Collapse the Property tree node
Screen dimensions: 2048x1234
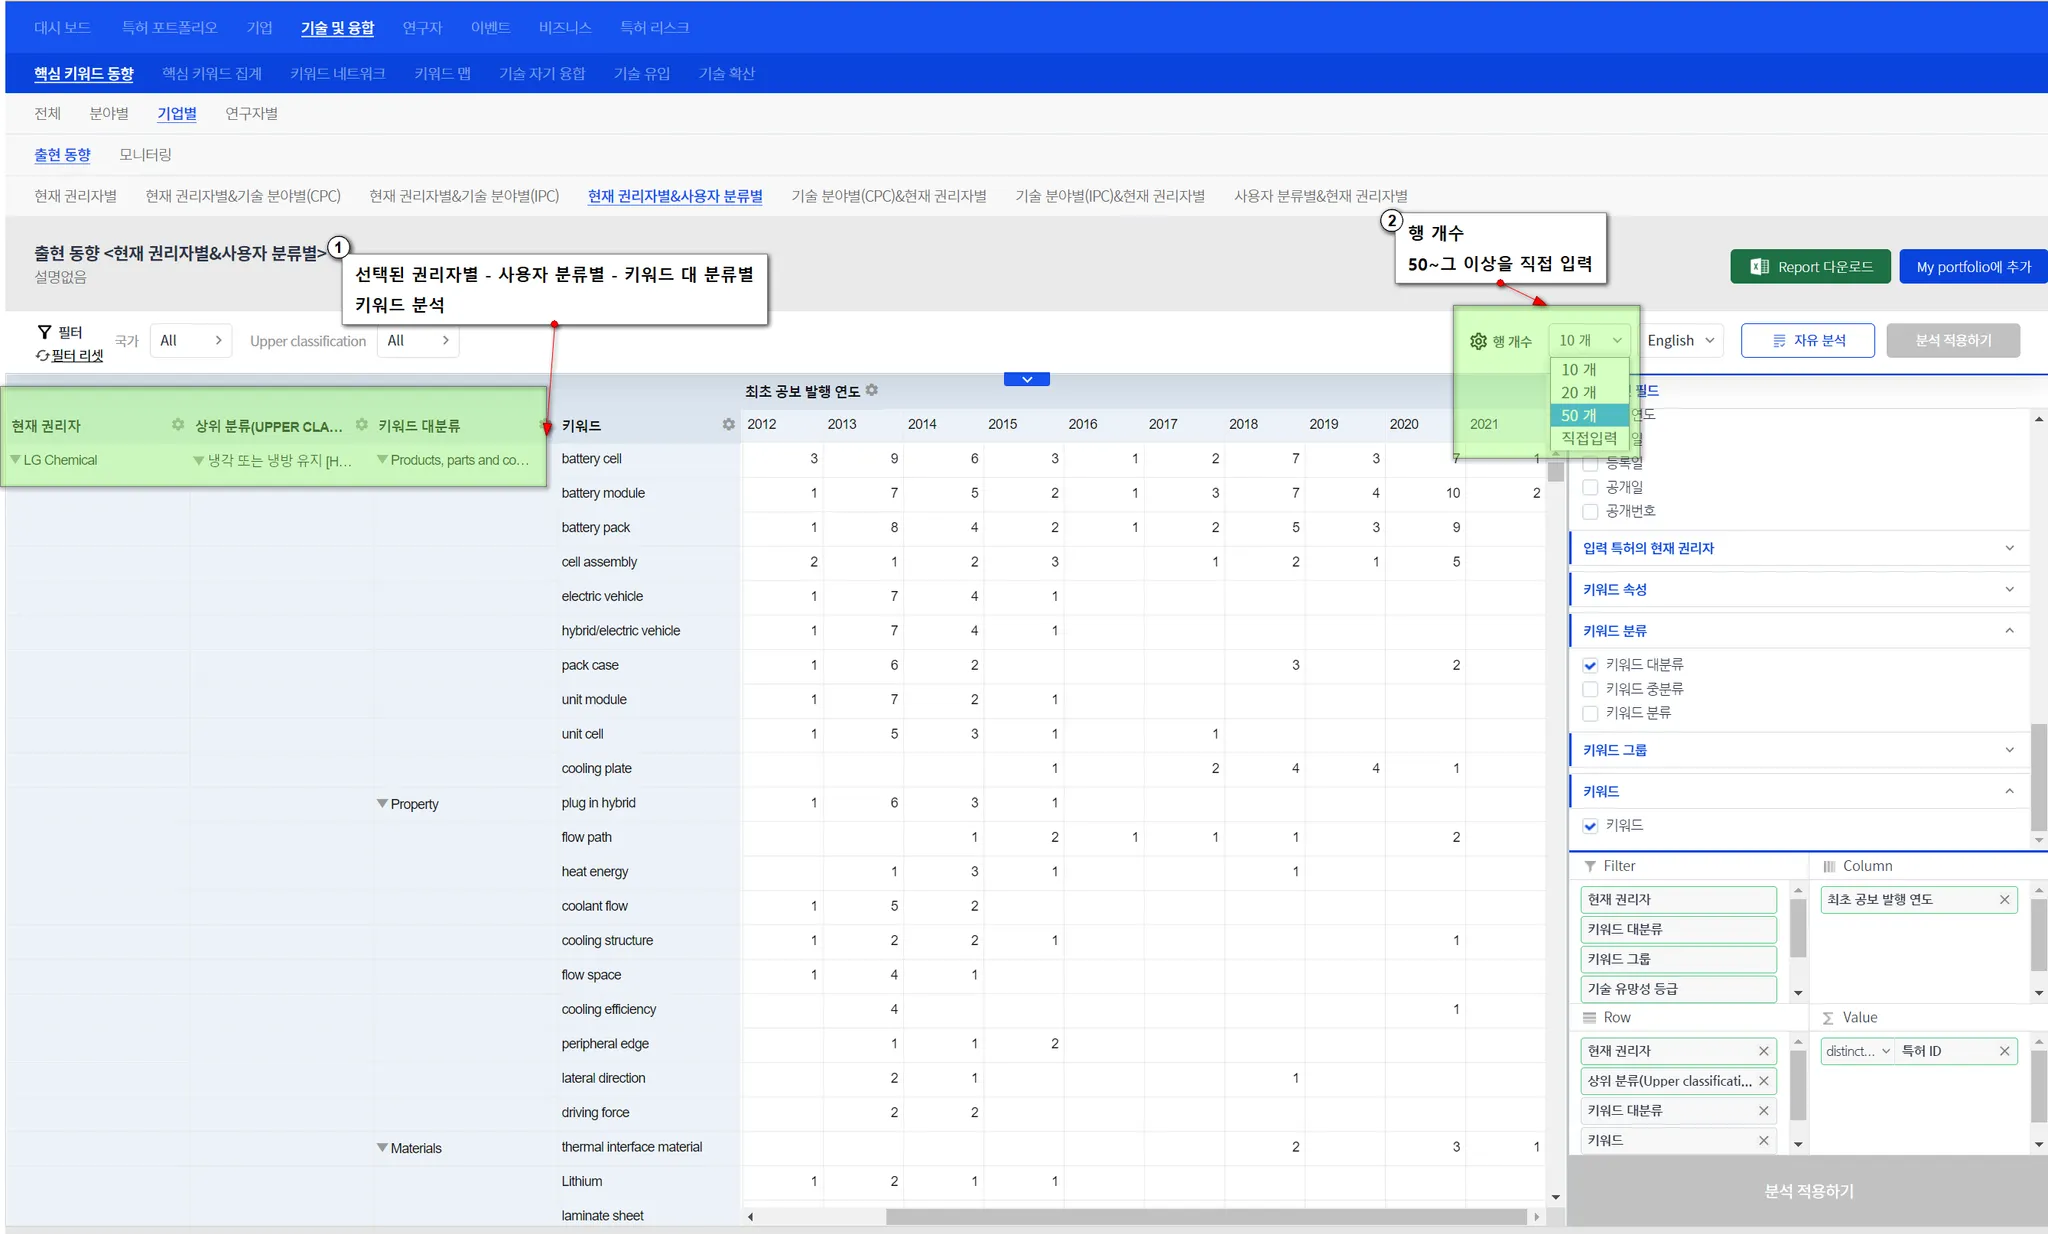(382, 804)
